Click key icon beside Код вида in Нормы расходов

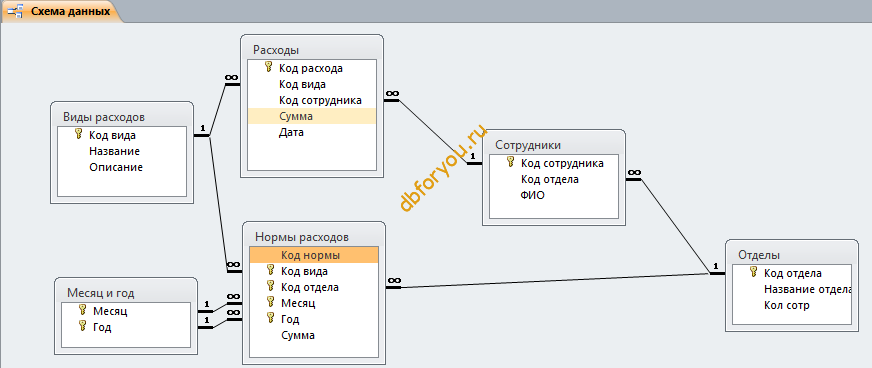coord(271,270)
